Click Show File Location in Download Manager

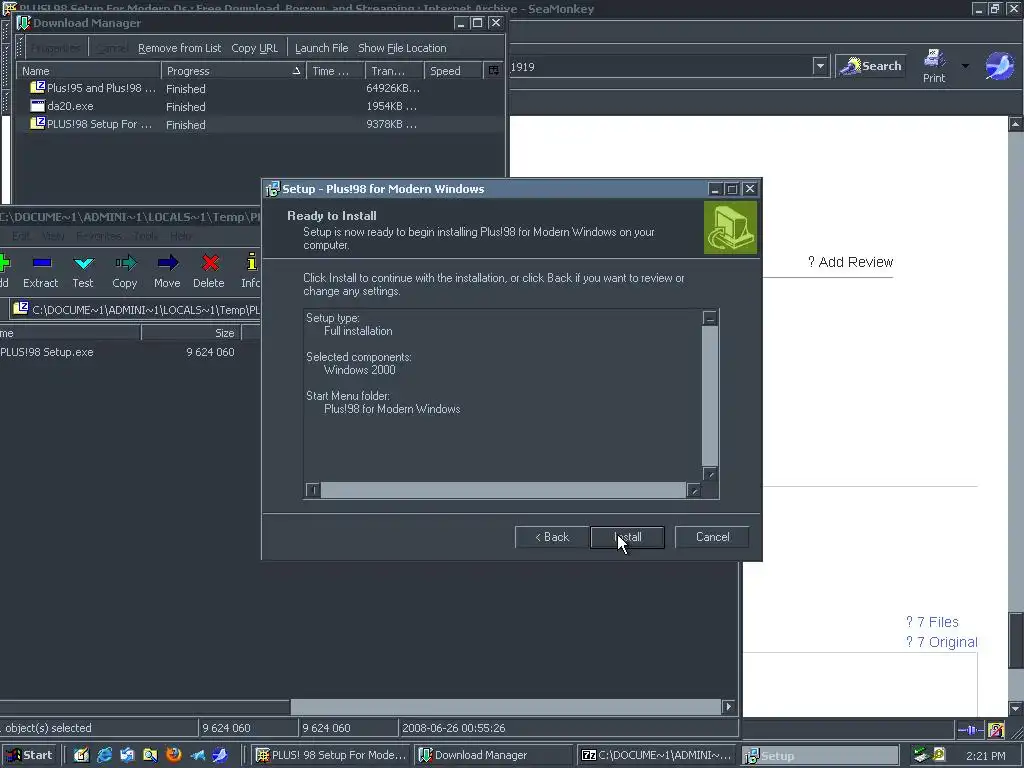coord(402,48)
